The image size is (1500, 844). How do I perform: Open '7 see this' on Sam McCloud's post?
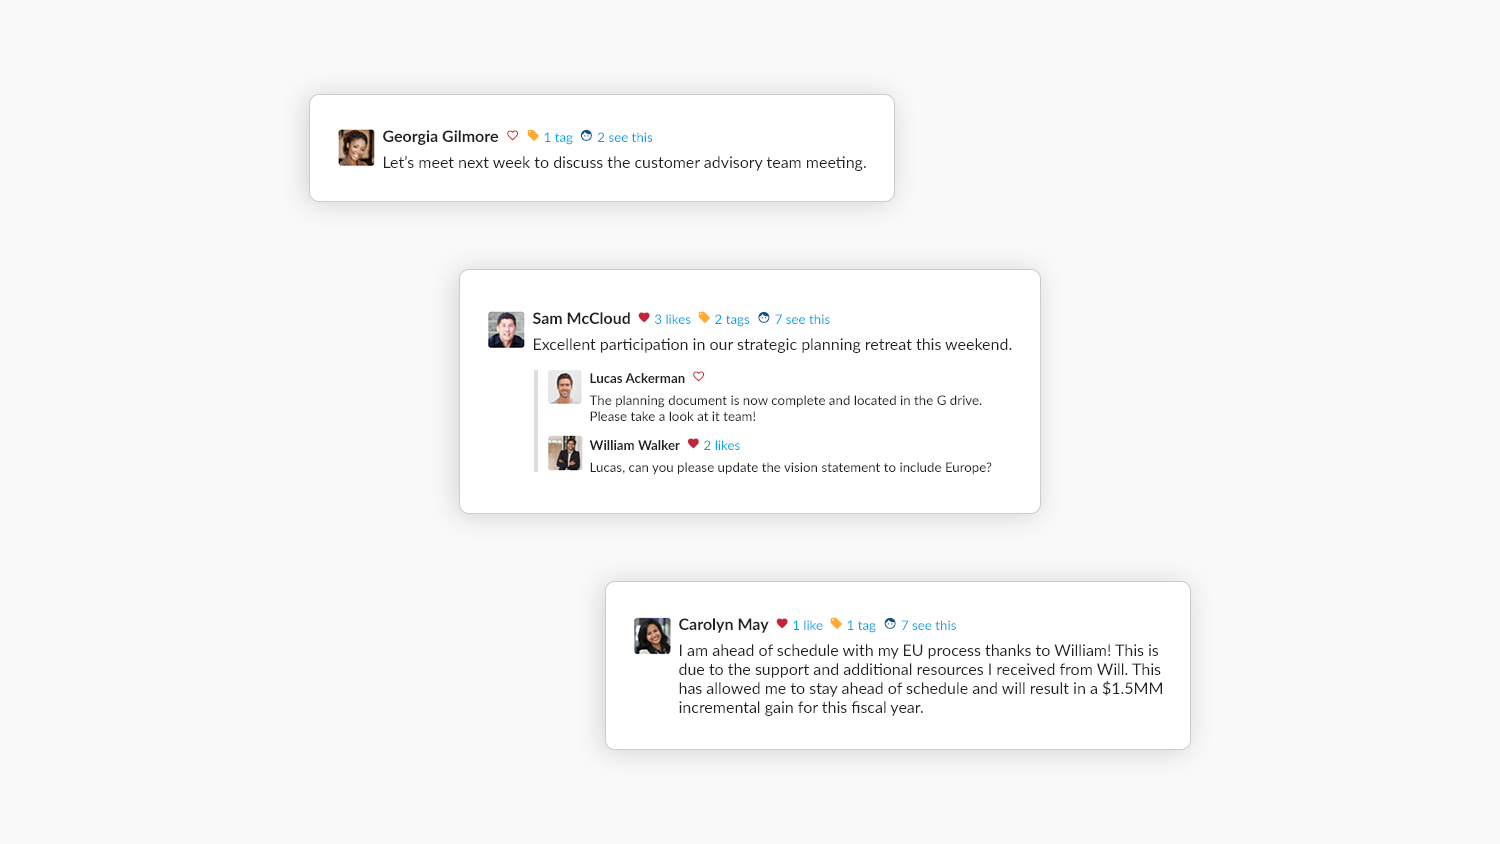pyautogui.click(x=802, y=320)
